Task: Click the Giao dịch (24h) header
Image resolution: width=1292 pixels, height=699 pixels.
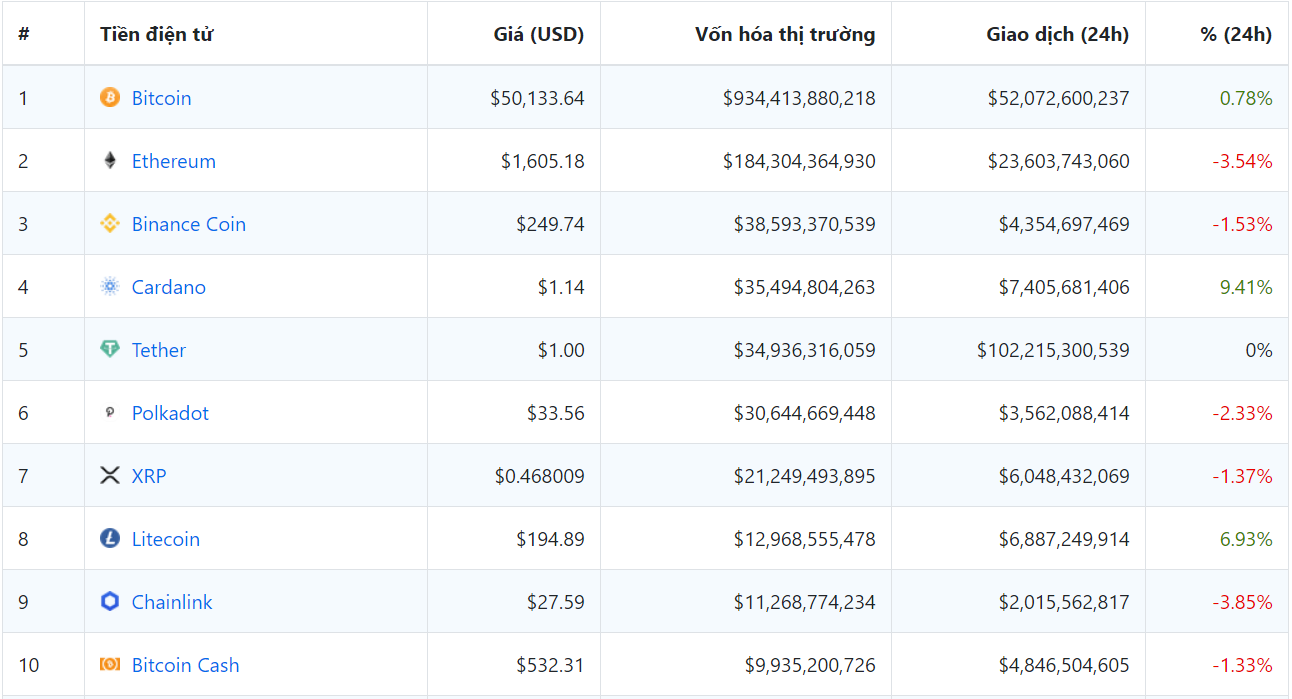Action: tap(1058, 34)
